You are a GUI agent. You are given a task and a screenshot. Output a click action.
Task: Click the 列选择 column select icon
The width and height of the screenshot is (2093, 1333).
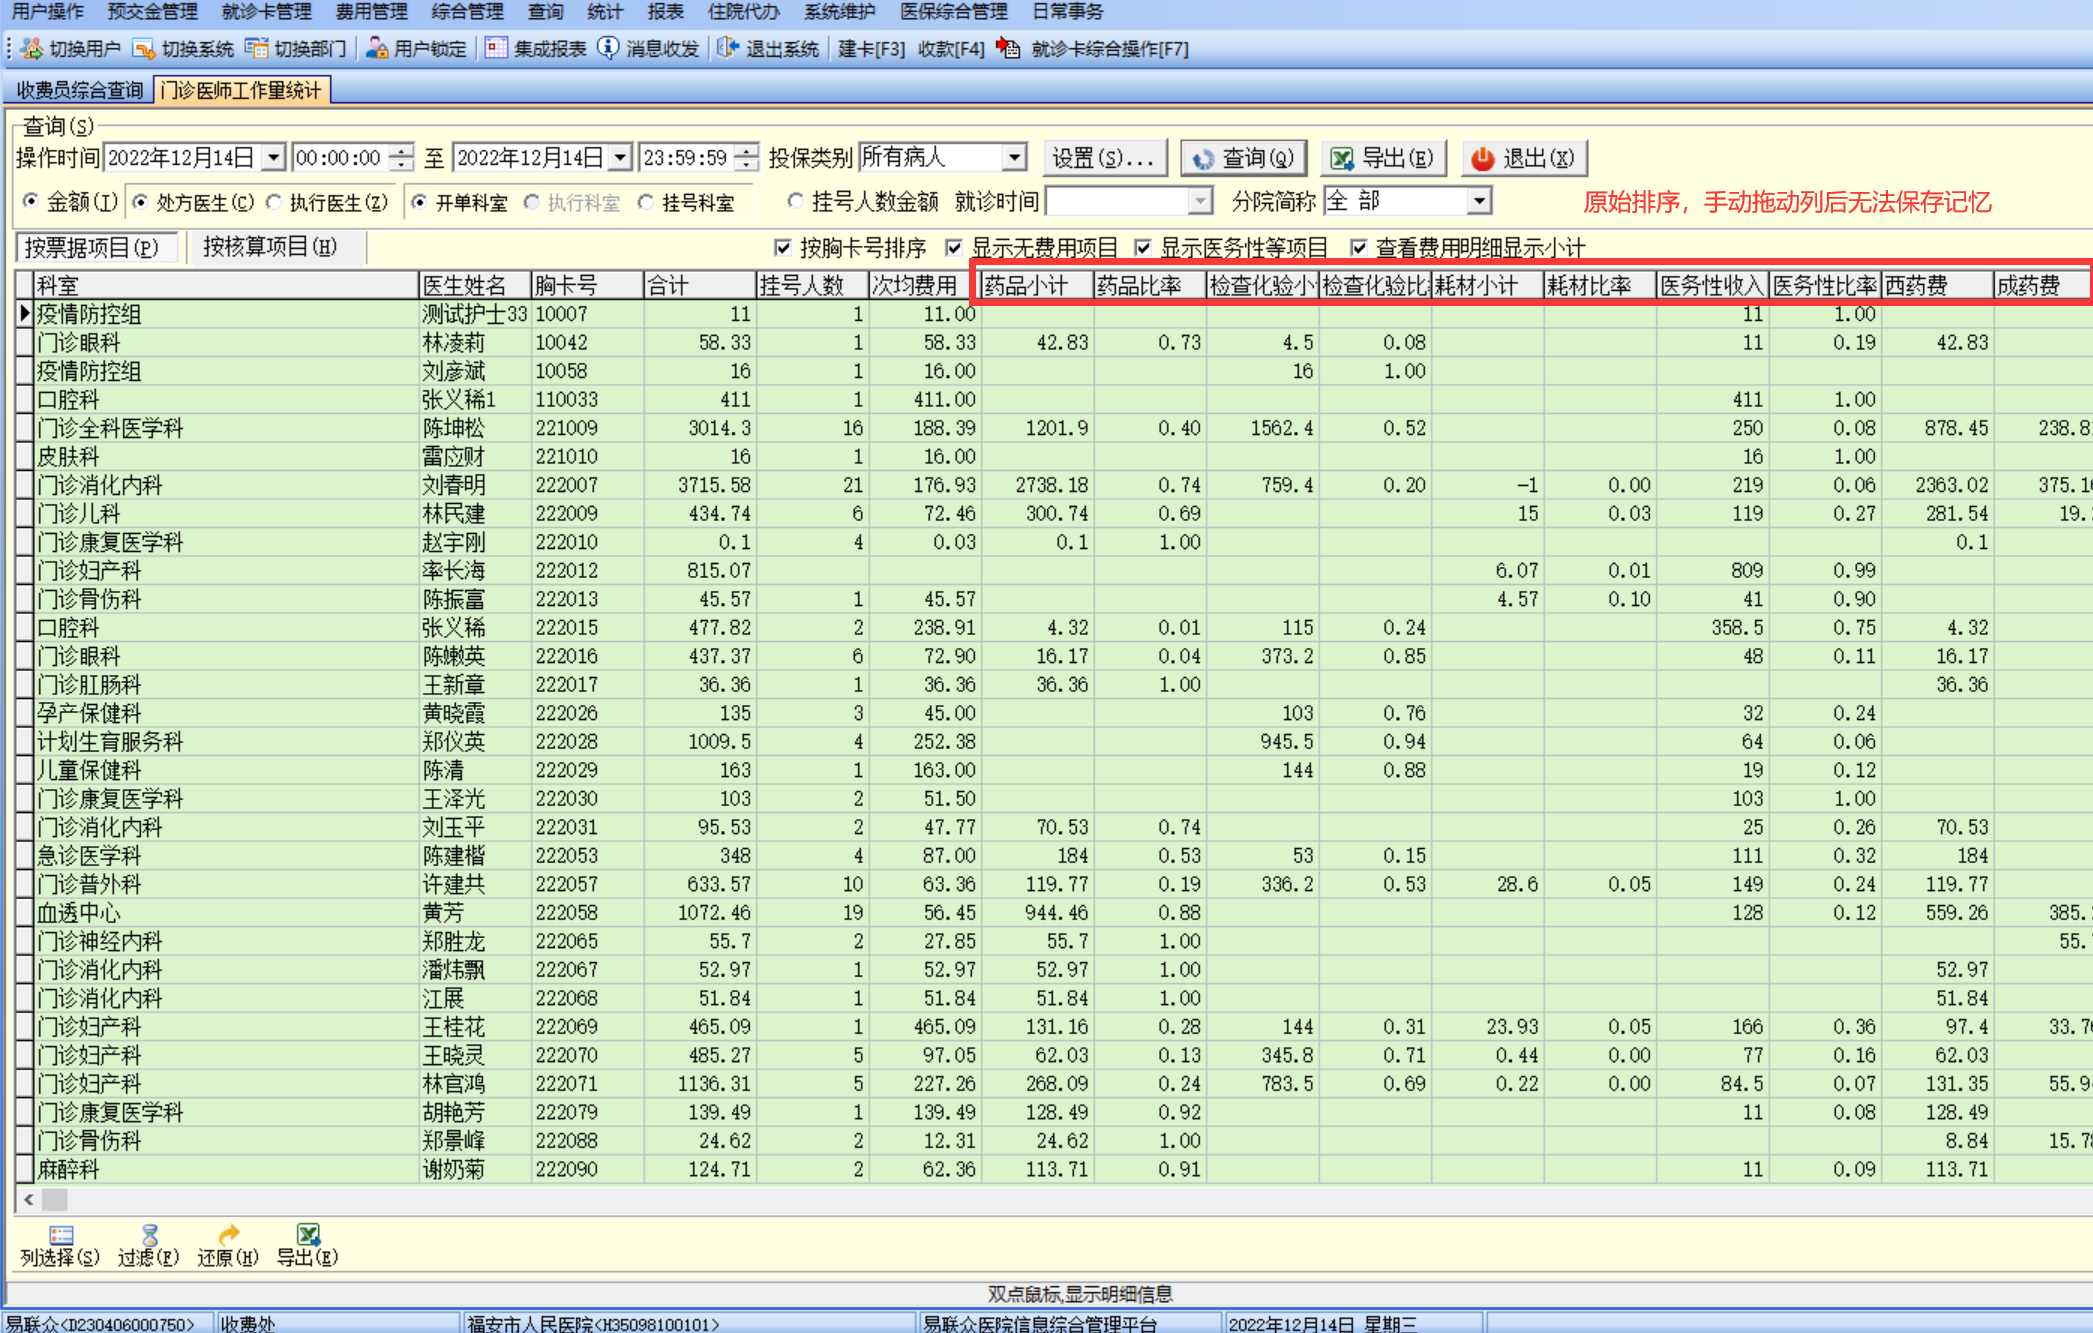pos(60,1236)
